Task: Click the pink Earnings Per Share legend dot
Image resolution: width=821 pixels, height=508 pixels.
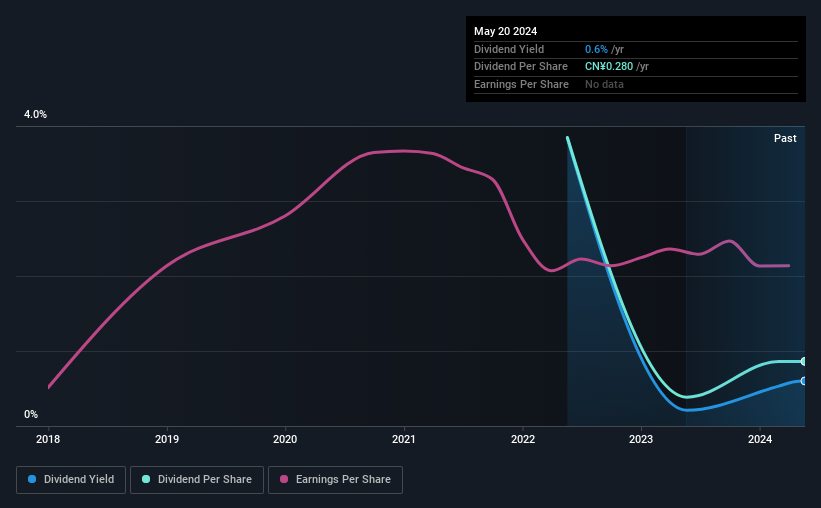Action: (x=284, y=479)
